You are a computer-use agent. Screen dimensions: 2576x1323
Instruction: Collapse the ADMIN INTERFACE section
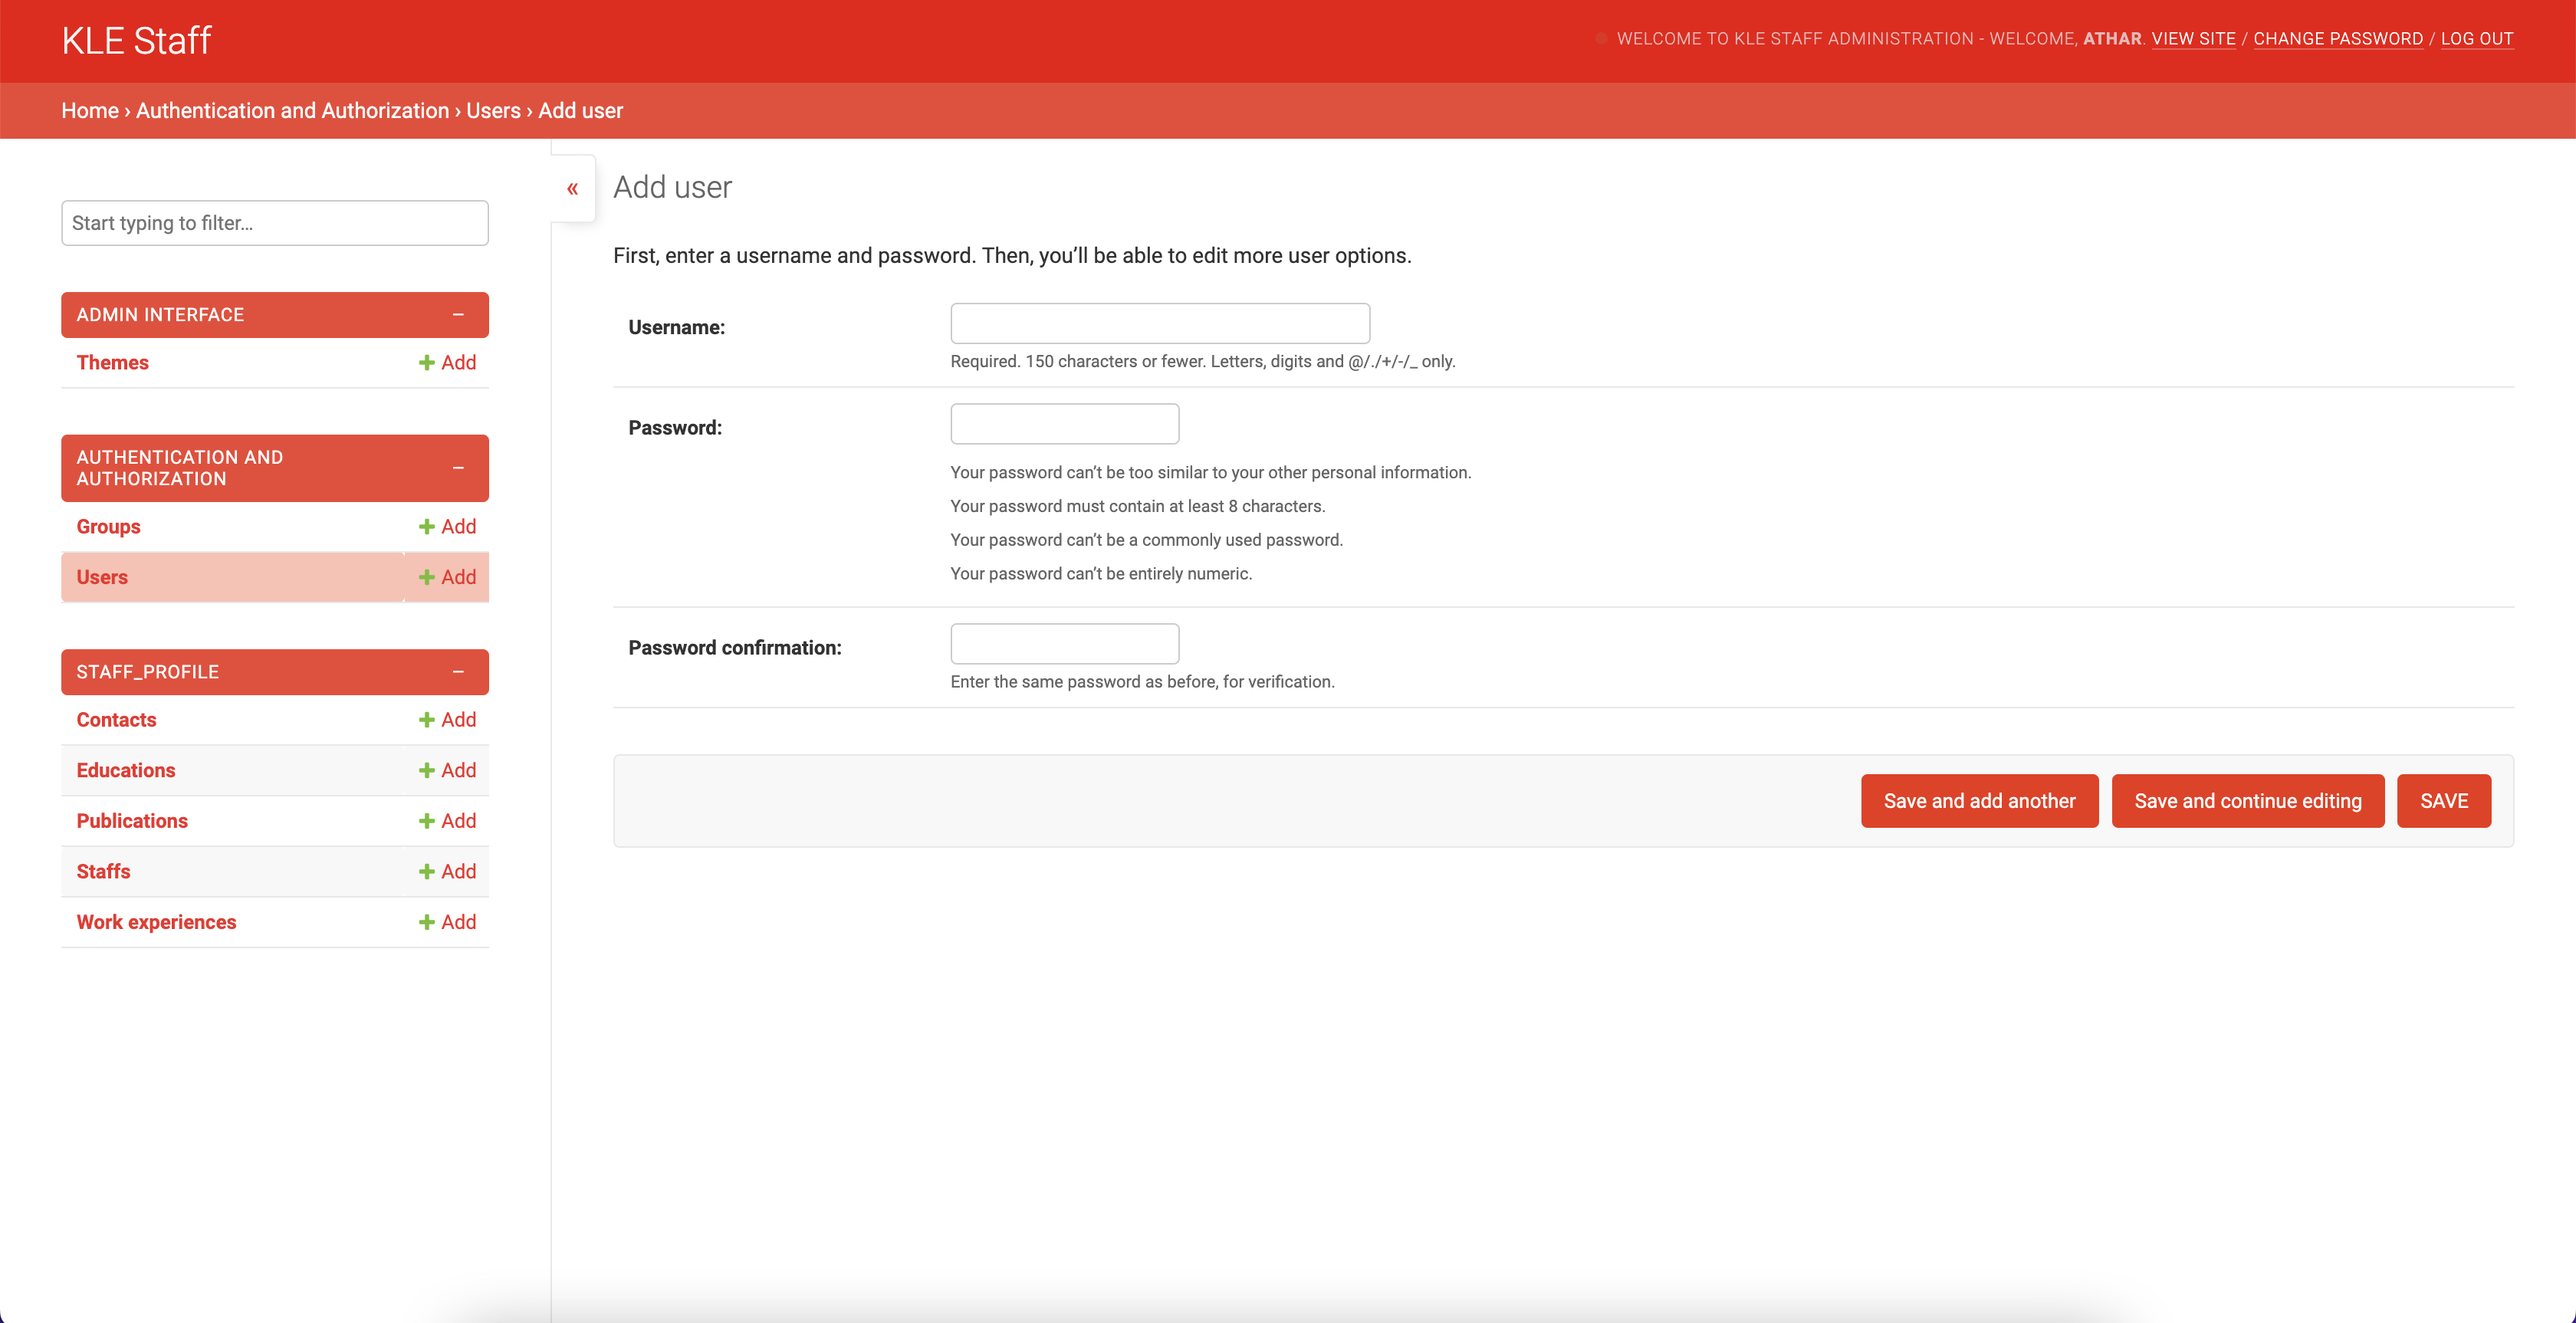pyautogui.click(x=460, y=314)
